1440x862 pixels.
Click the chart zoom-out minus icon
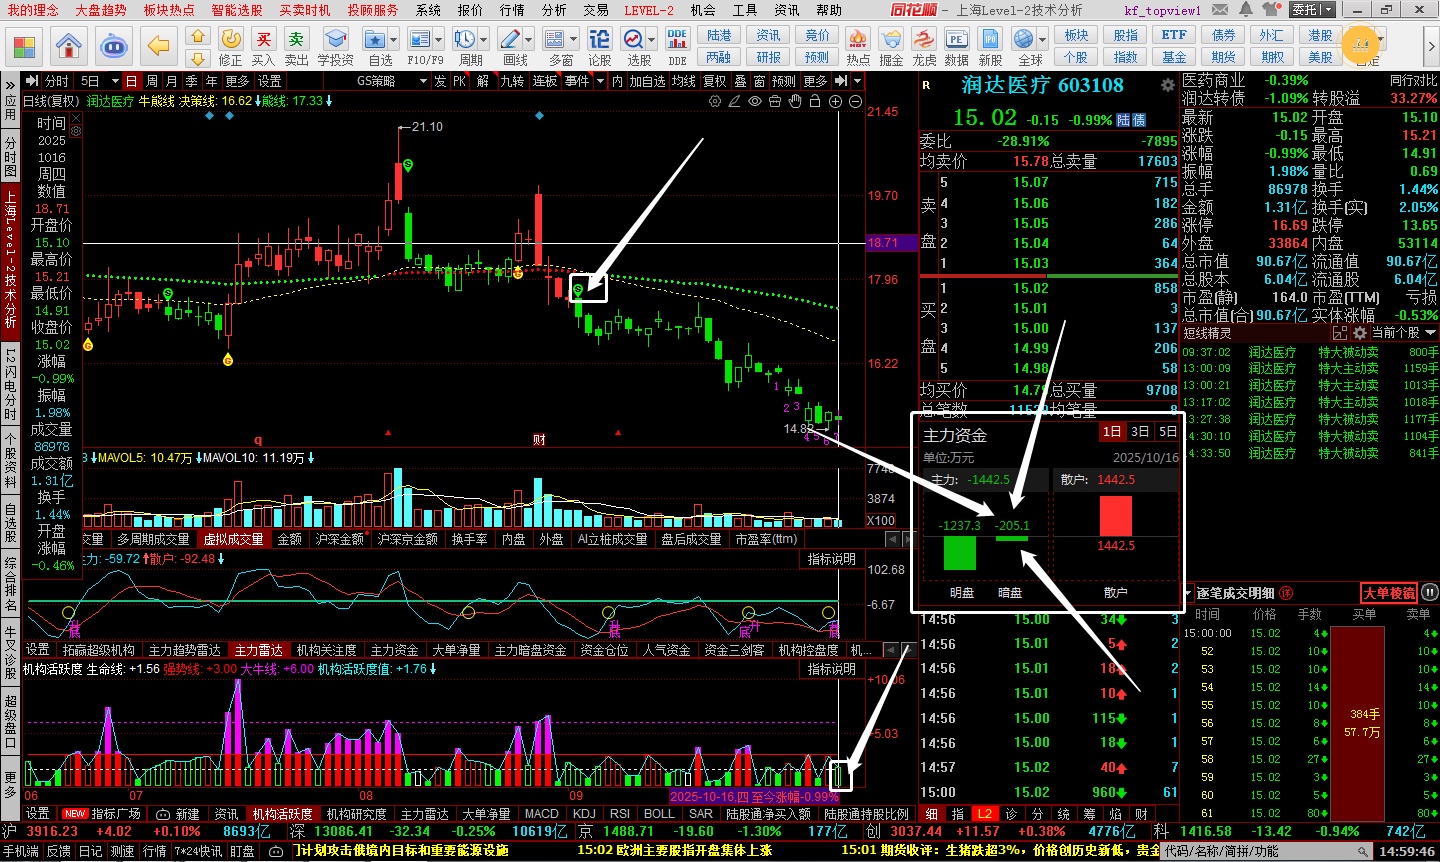tap(856, 101)
